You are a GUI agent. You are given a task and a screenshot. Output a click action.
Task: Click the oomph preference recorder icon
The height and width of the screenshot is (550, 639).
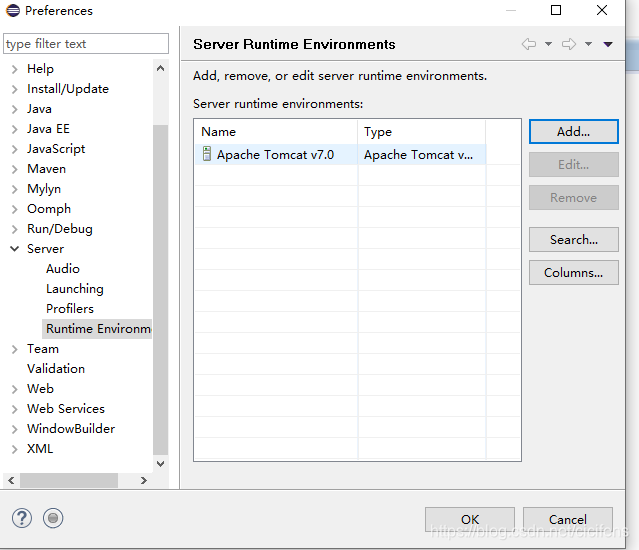(x=53, y=518)
